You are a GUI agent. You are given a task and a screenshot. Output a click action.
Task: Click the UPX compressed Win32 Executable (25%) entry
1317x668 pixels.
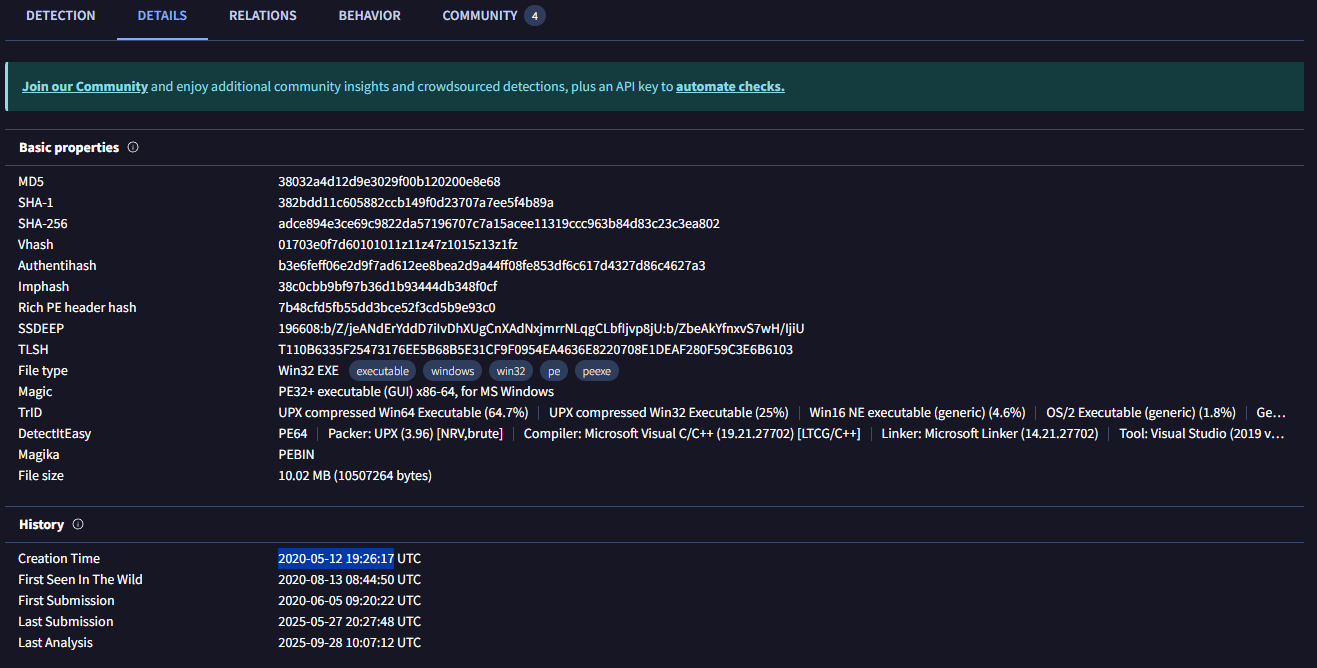point(669,412)
